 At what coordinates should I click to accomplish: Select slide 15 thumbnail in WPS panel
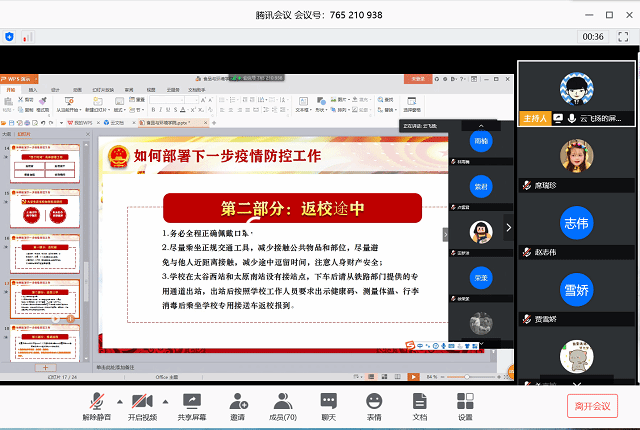point(45,208)
